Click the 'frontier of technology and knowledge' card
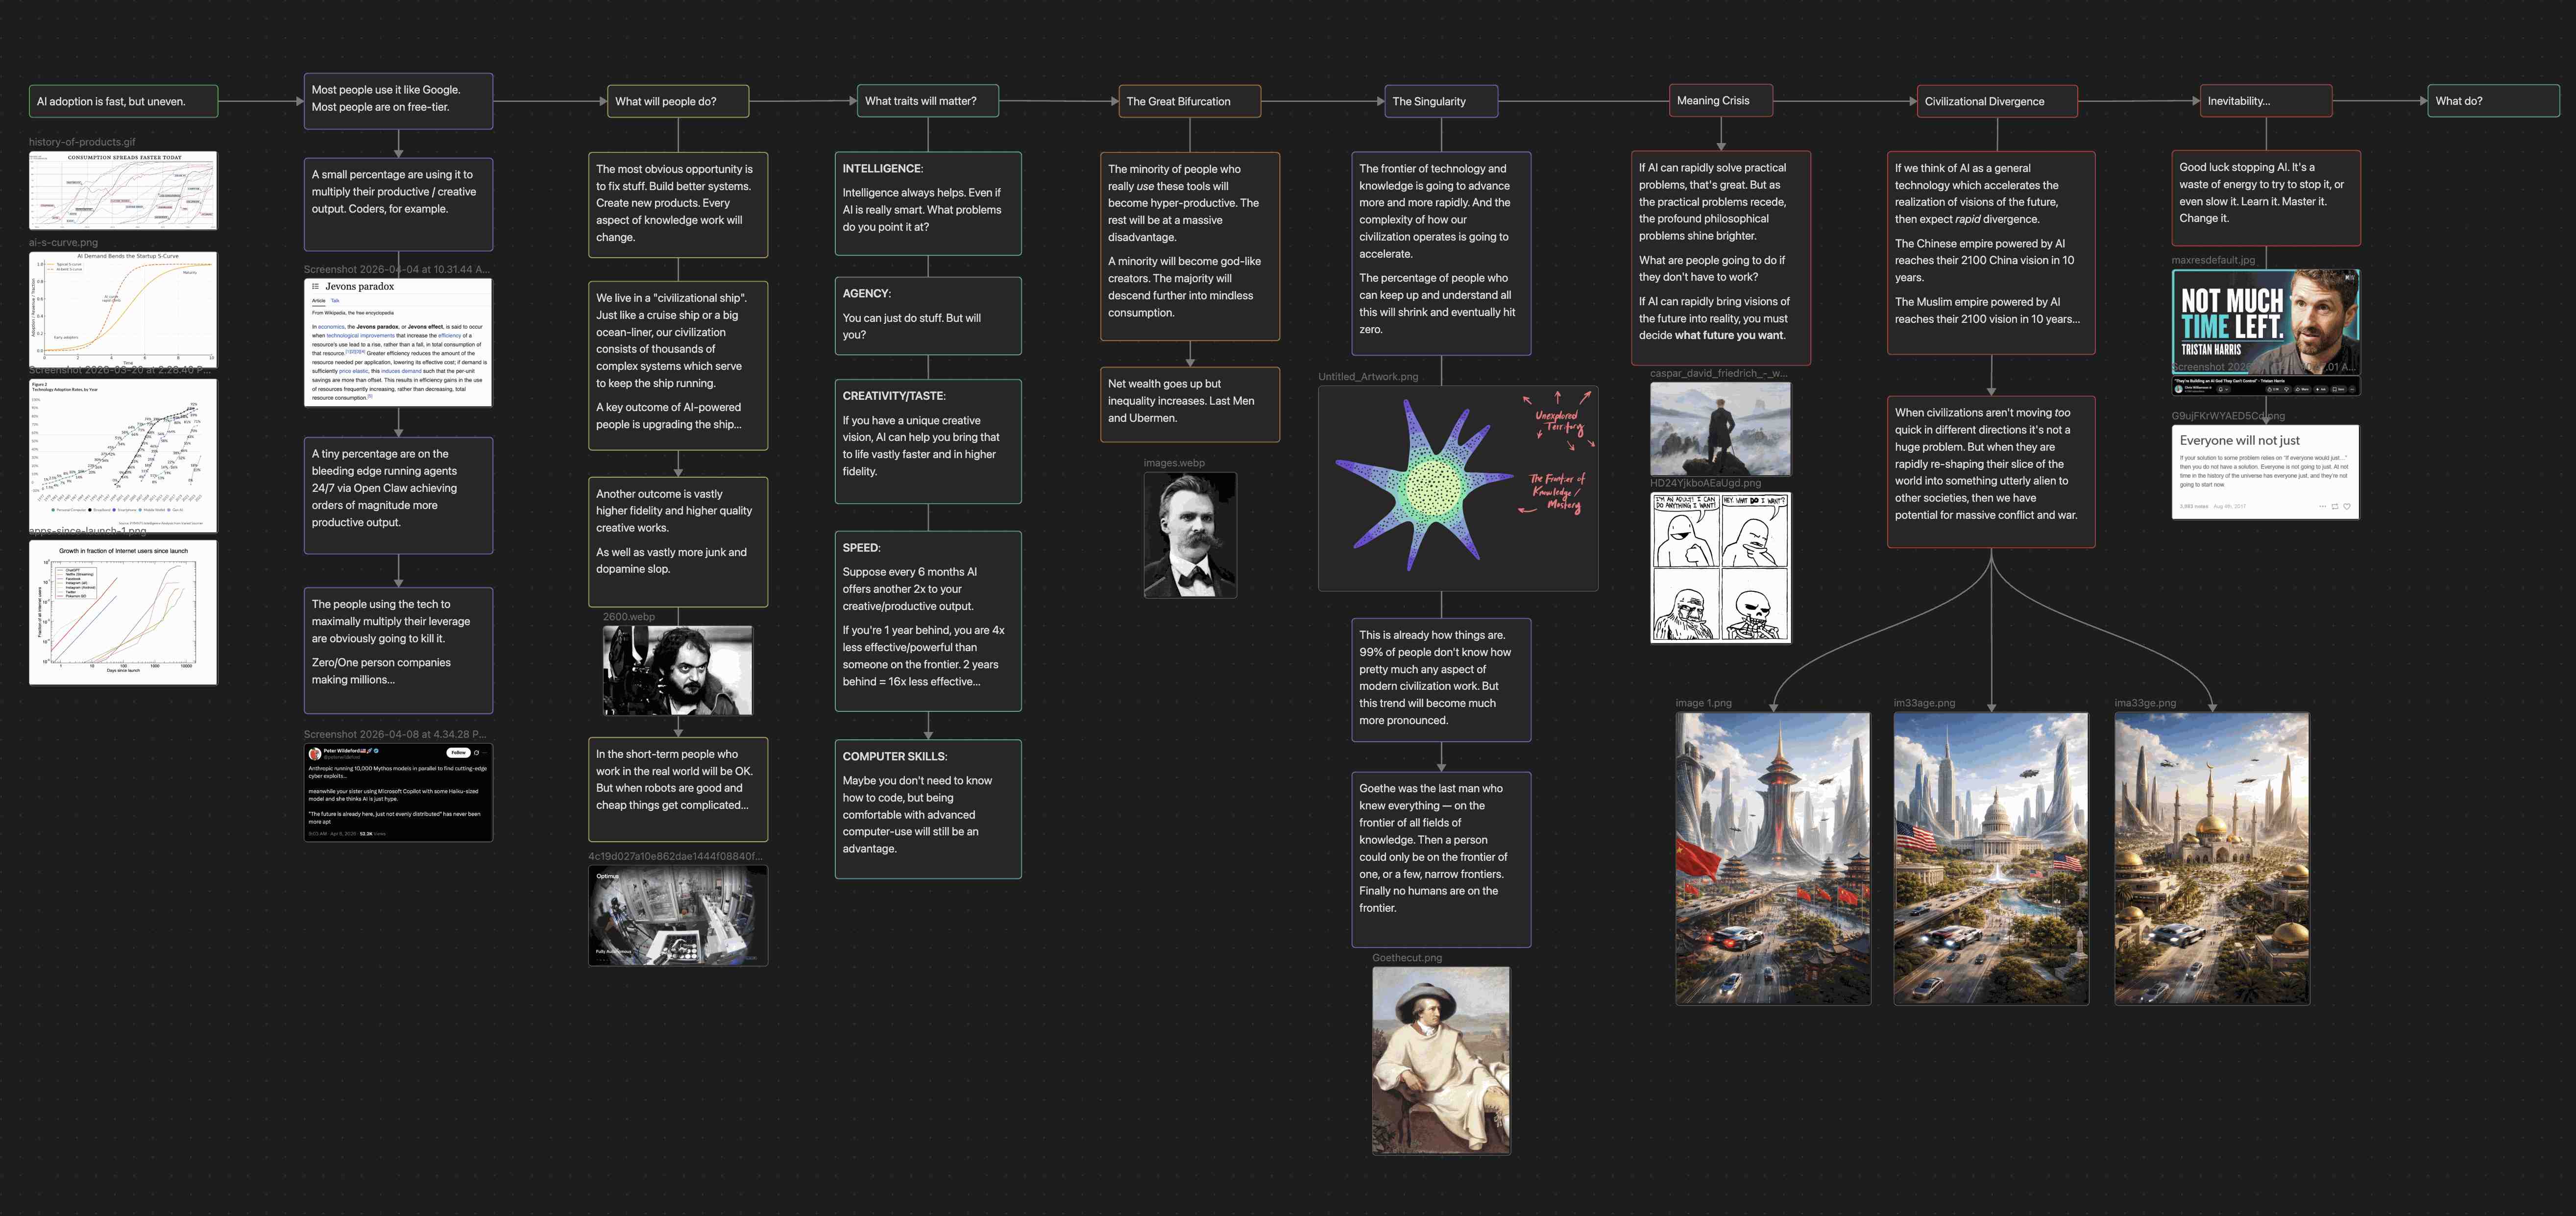Viewport: 2576px width, 1216px height. [x=1441, y=253]
